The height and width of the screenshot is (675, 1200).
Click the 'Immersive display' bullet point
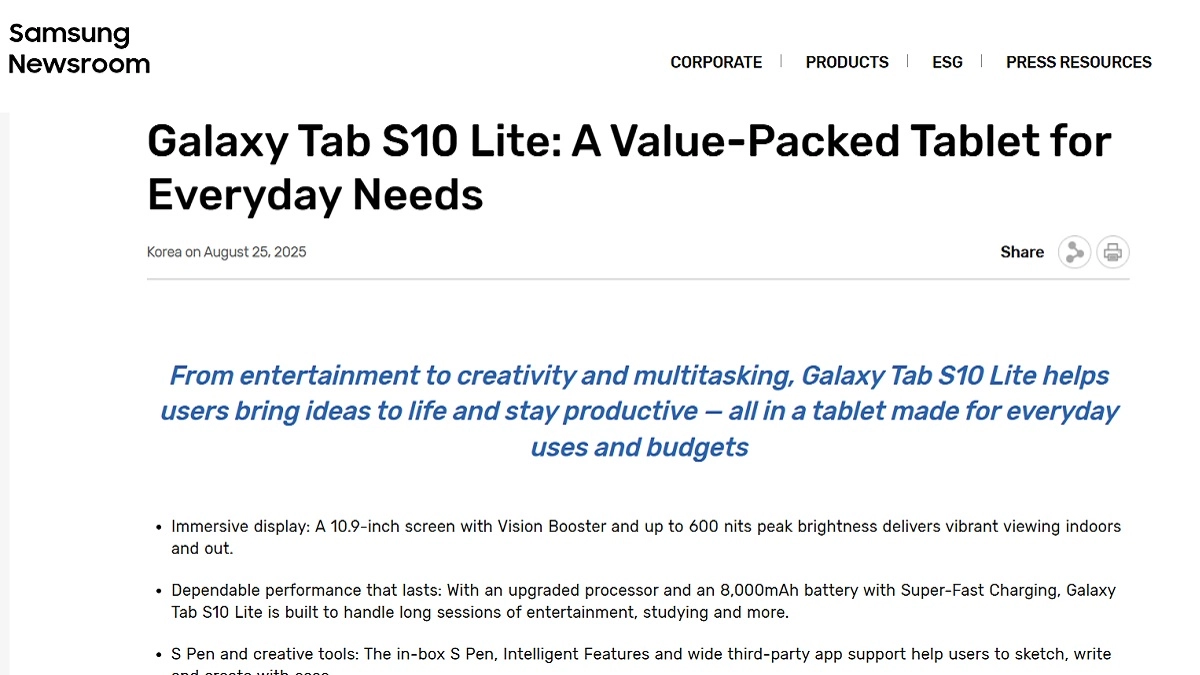[240, 526]
